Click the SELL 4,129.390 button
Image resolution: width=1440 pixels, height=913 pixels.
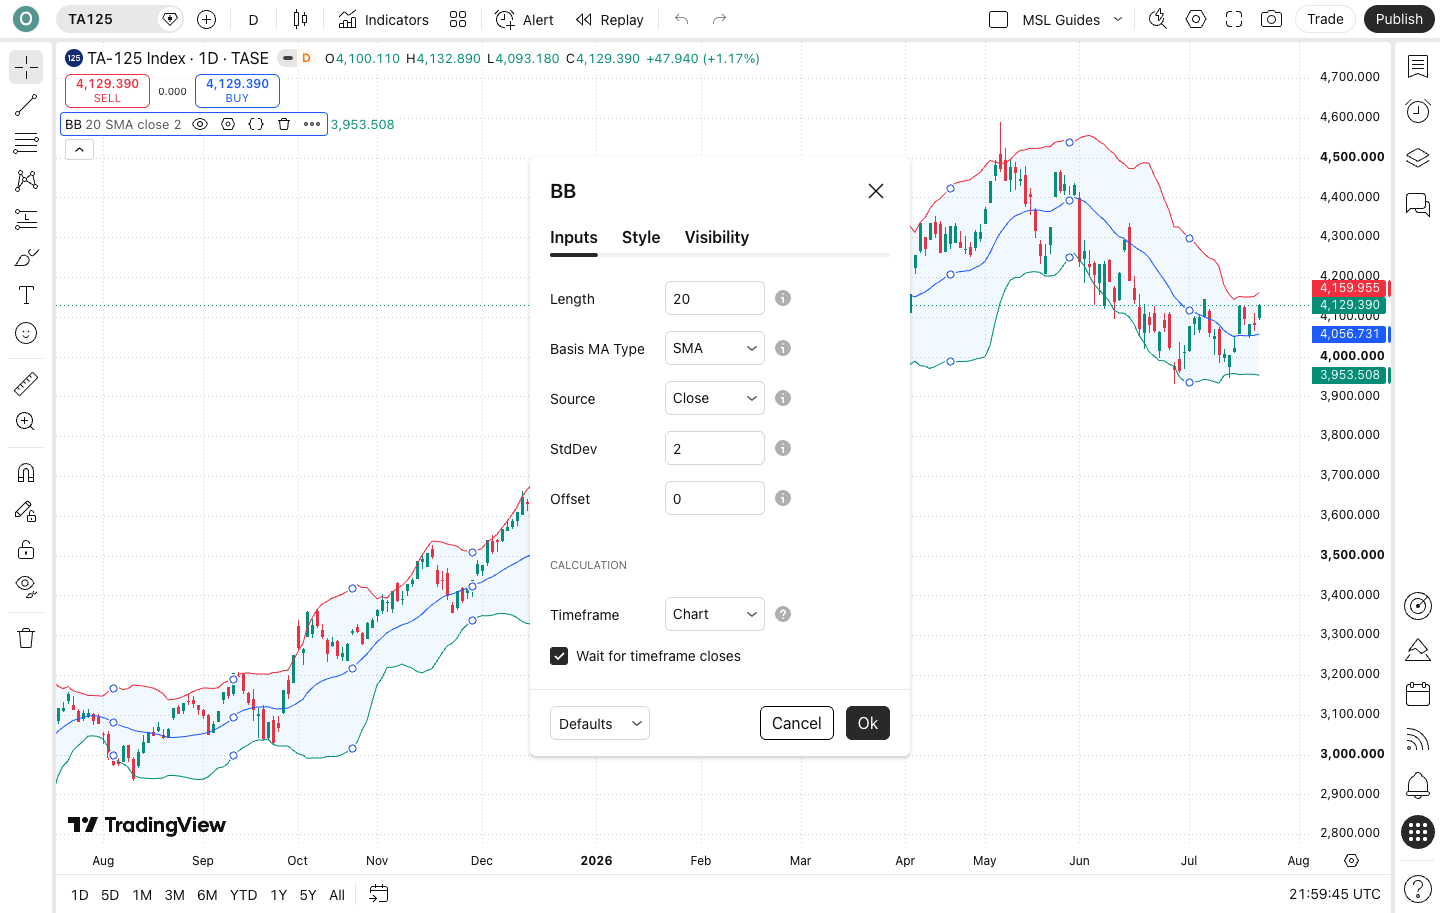point(107,91)
